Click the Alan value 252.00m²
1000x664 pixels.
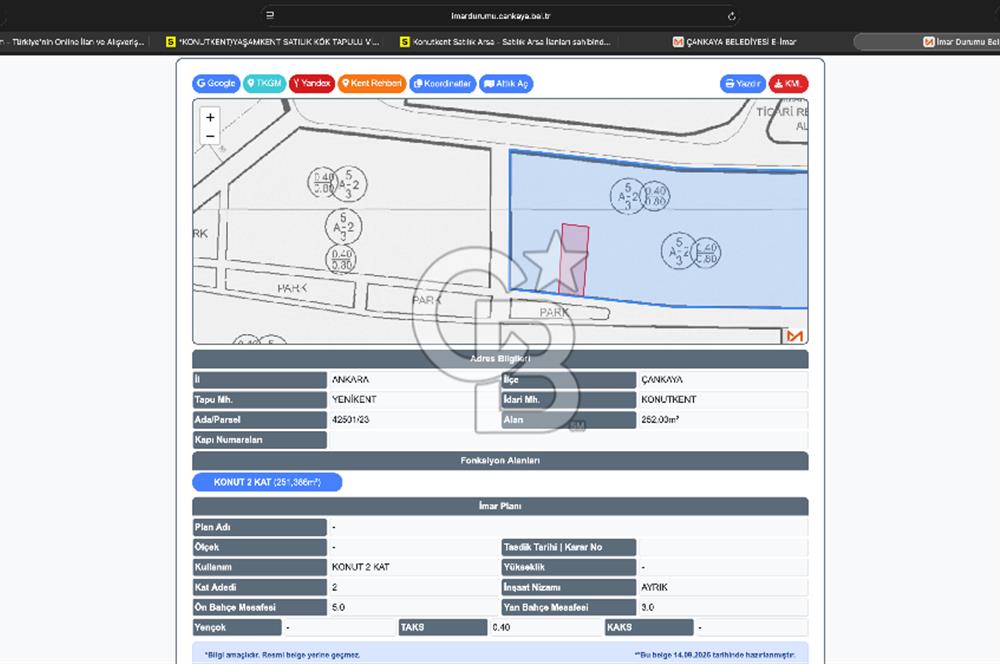(x=660, y=420)
